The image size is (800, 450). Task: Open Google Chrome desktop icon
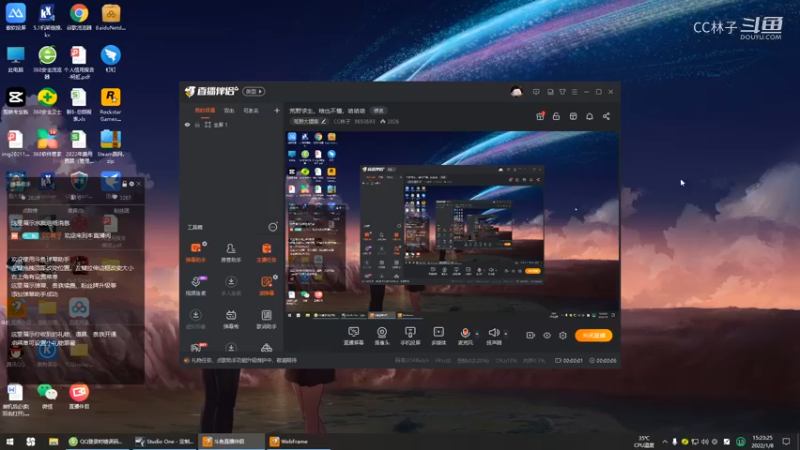(x=79, y=18)
